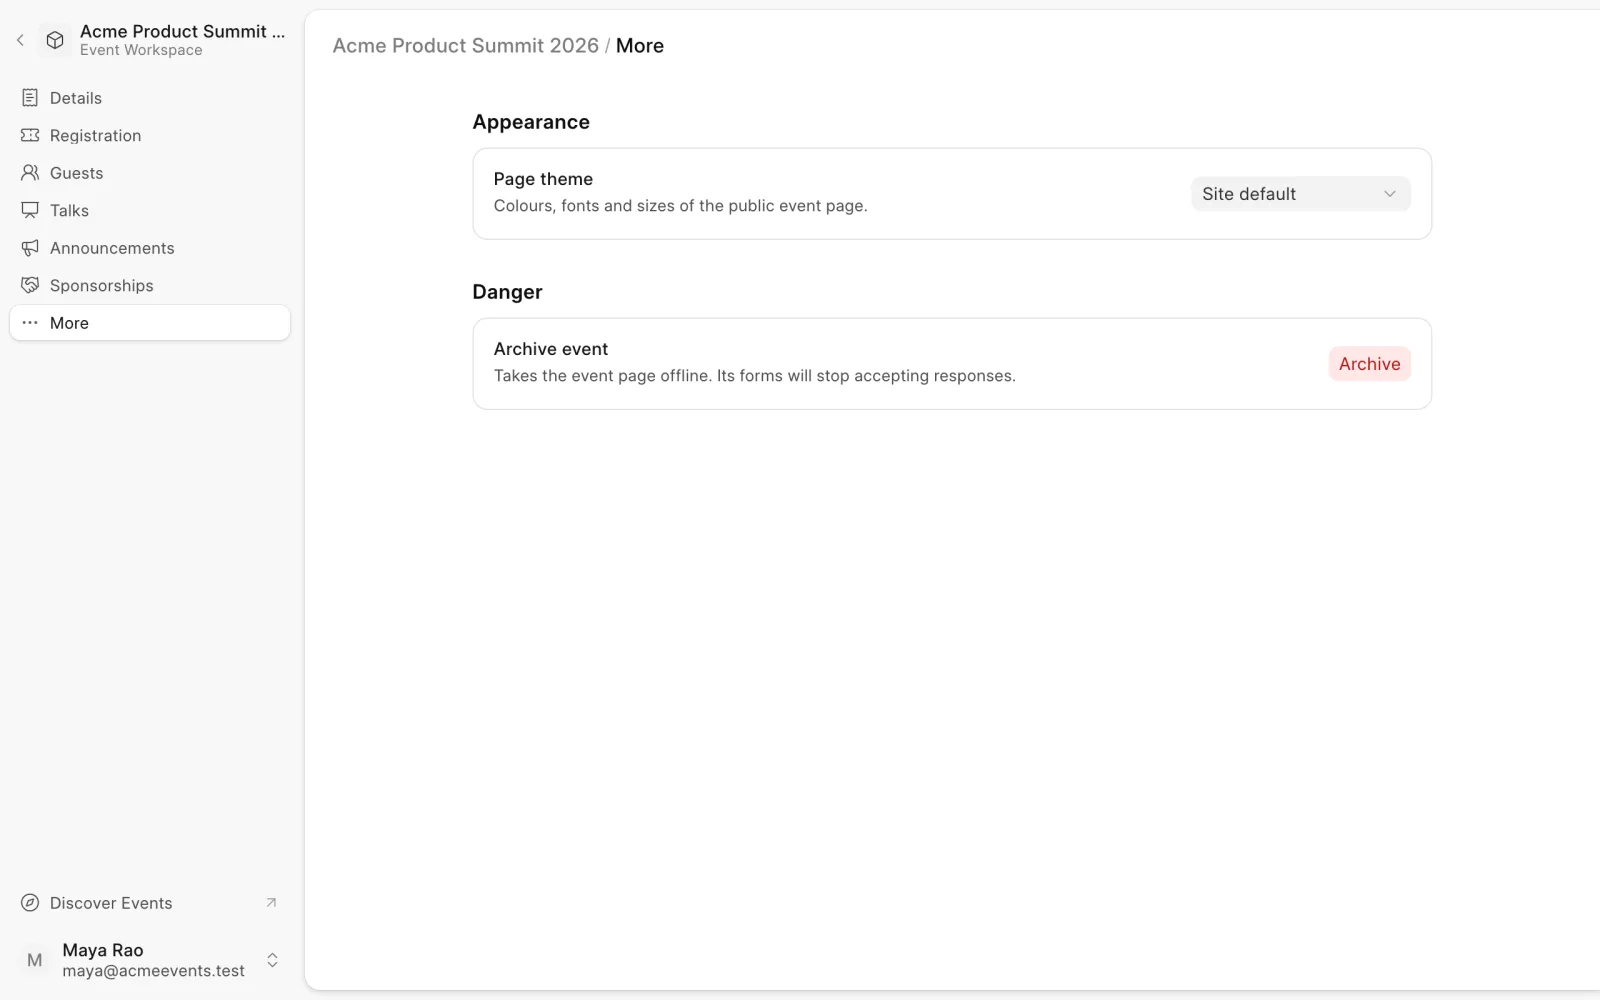Click the red Archive button
1600x1000 pixels.
[1369, 364]
